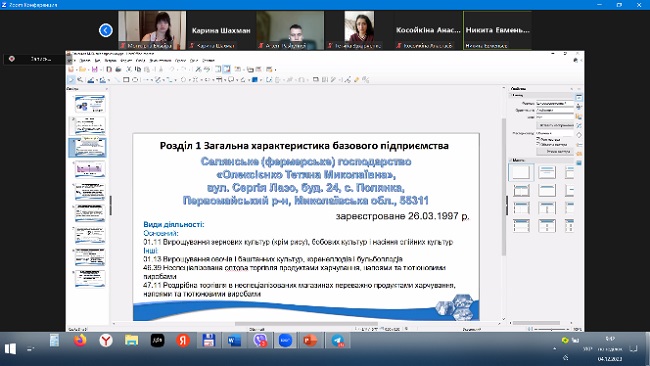Select the rectangle shape tool in drawing toolbar
The image size is (650, 366).
coord(126,80)
